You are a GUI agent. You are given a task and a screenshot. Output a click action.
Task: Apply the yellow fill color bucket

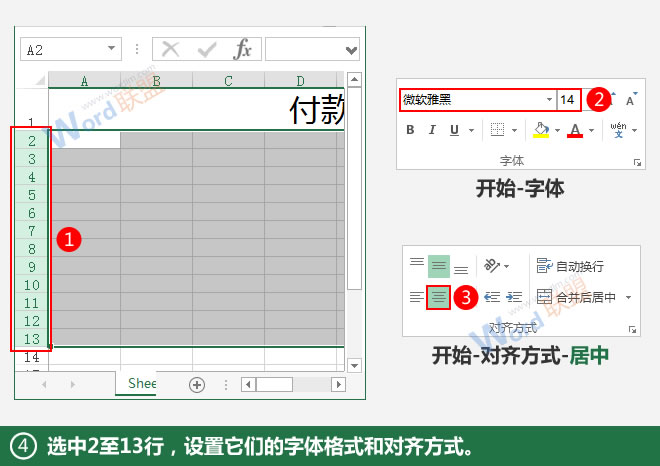[541, 130]
